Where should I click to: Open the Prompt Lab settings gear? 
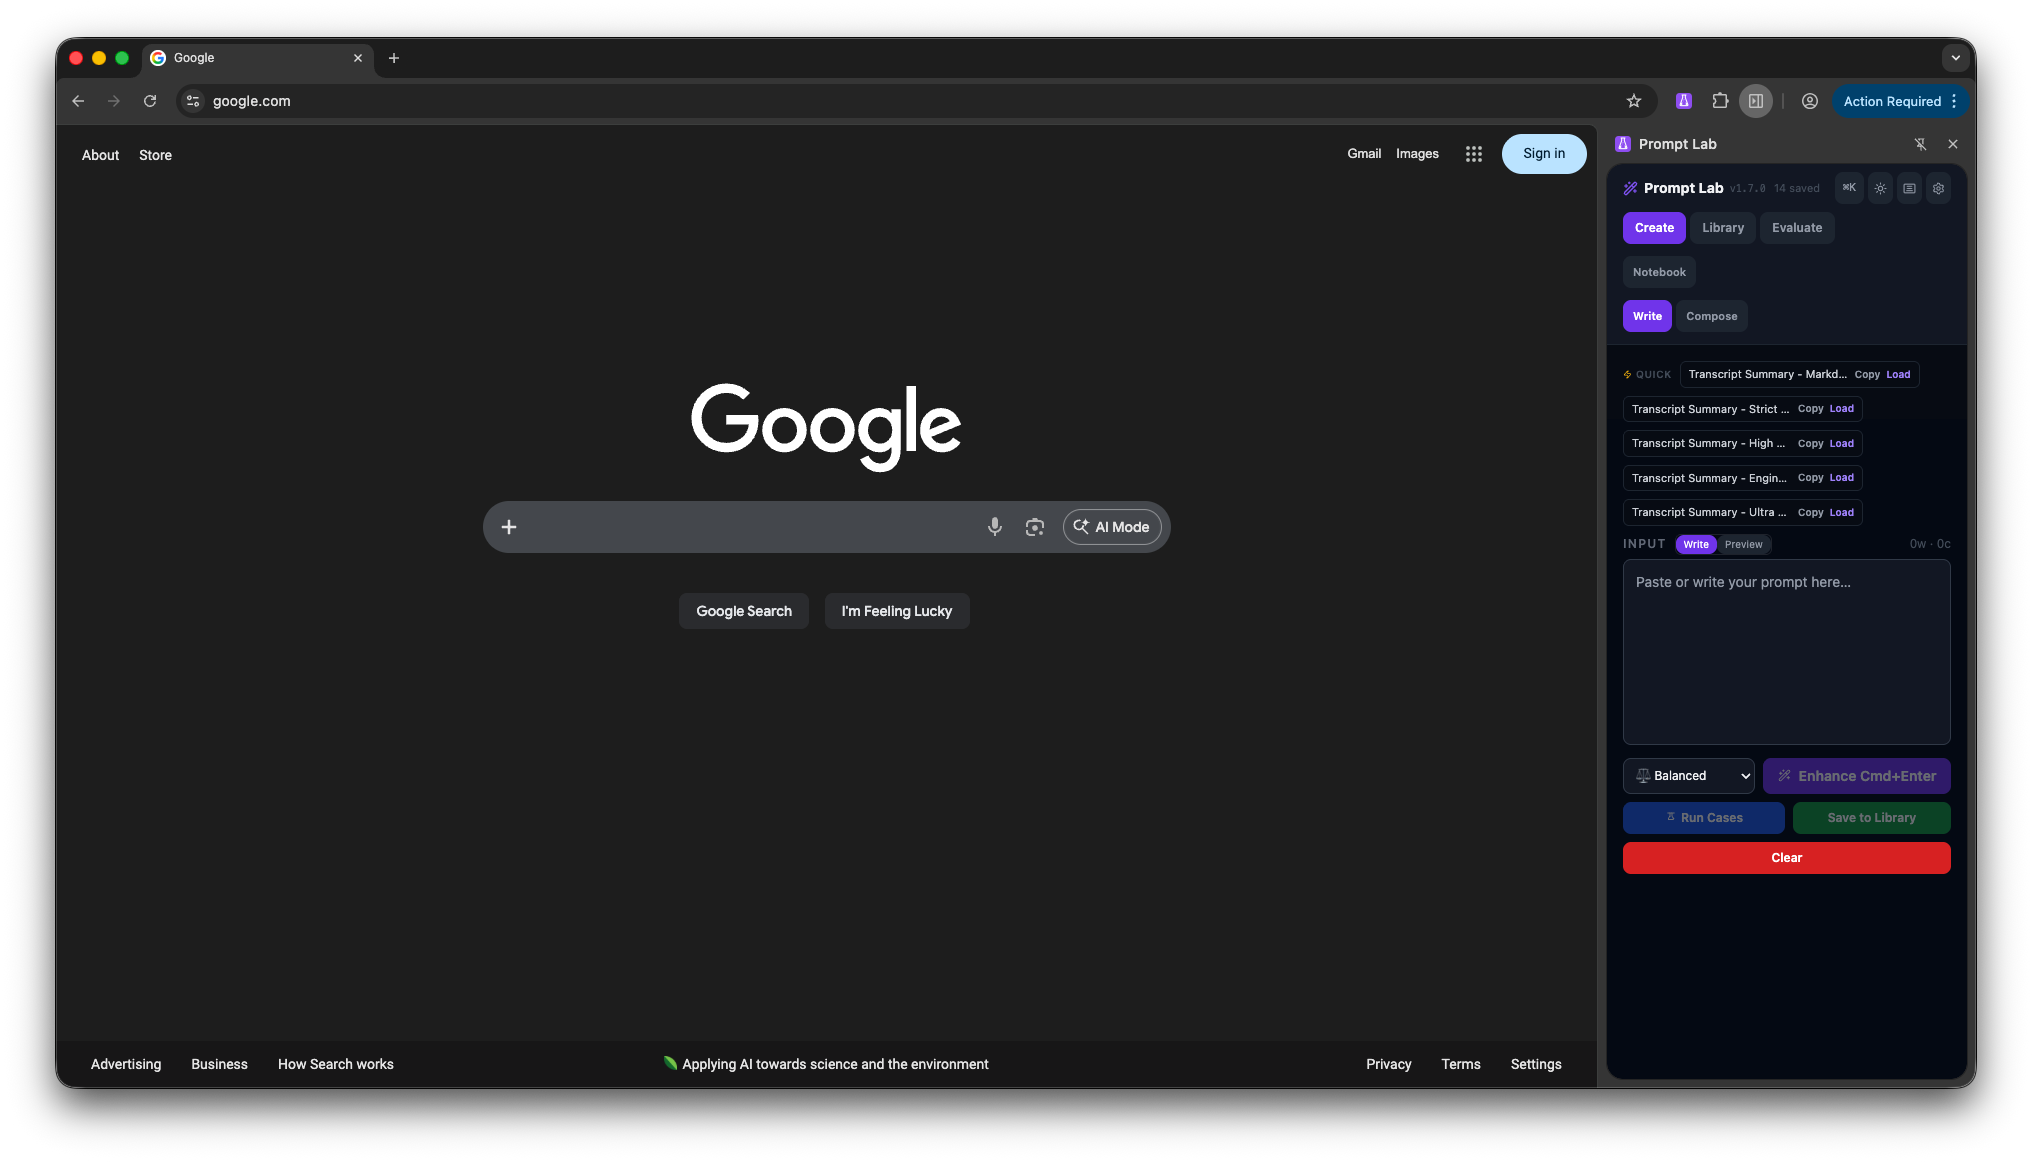point(1938,188)
